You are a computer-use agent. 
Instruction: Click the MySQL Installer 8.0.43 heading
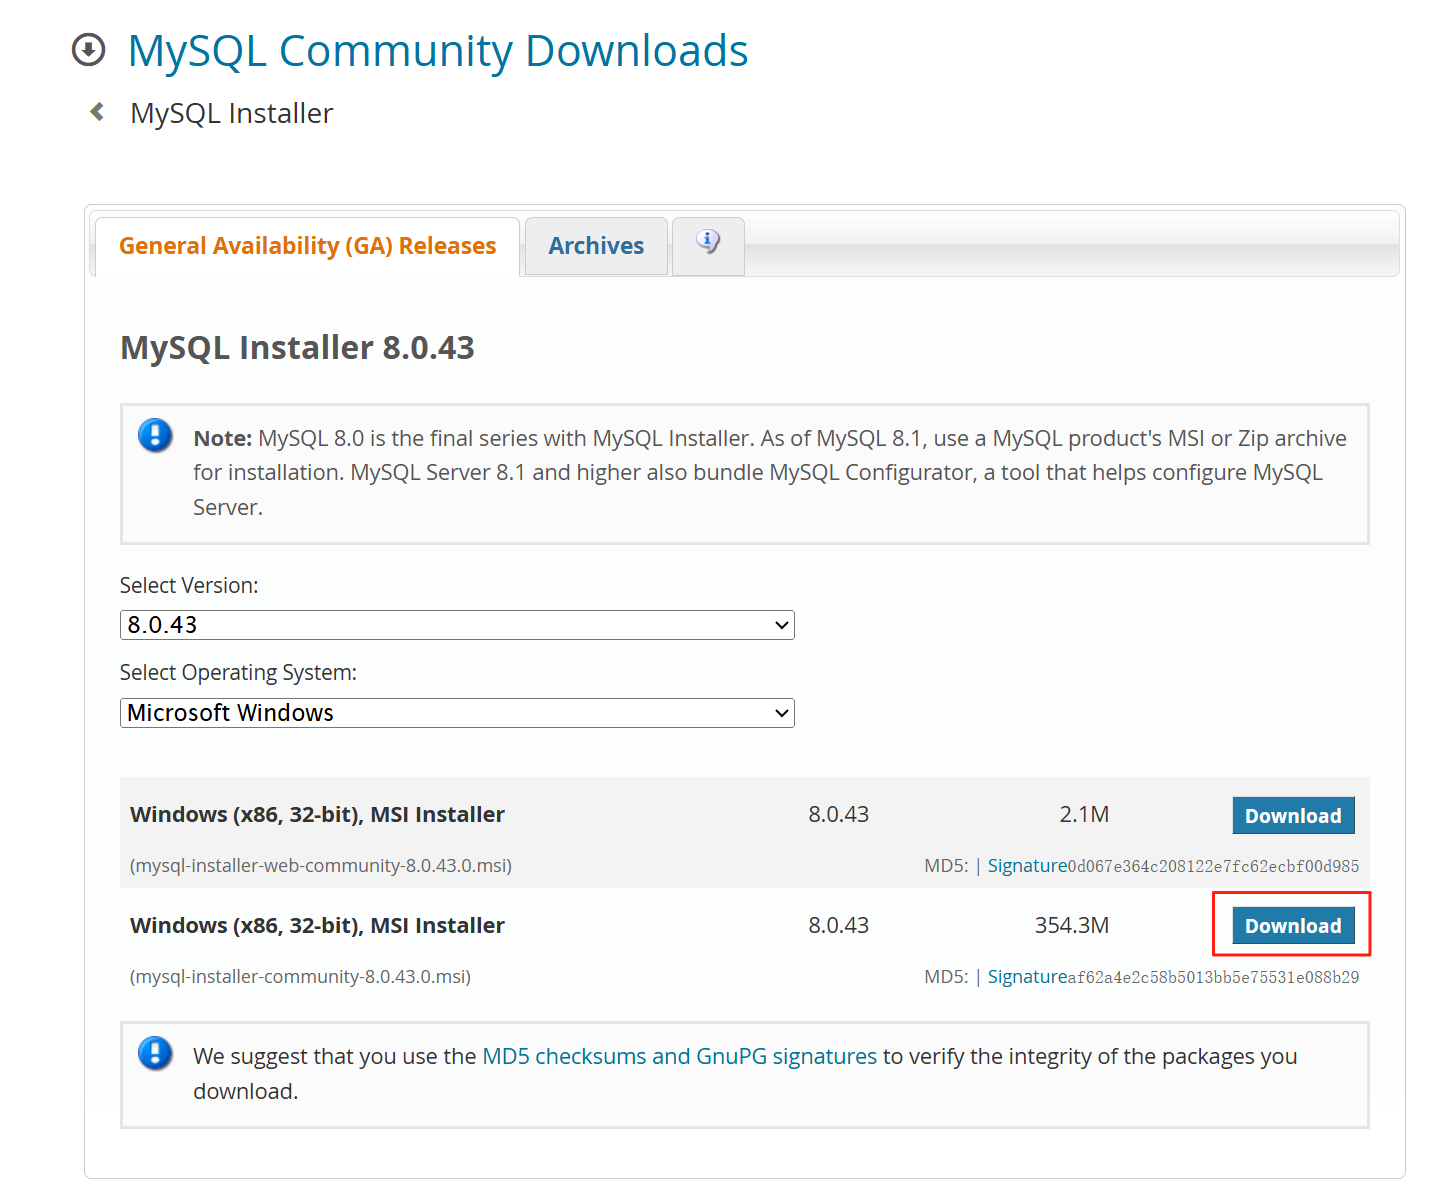[297, 348]
